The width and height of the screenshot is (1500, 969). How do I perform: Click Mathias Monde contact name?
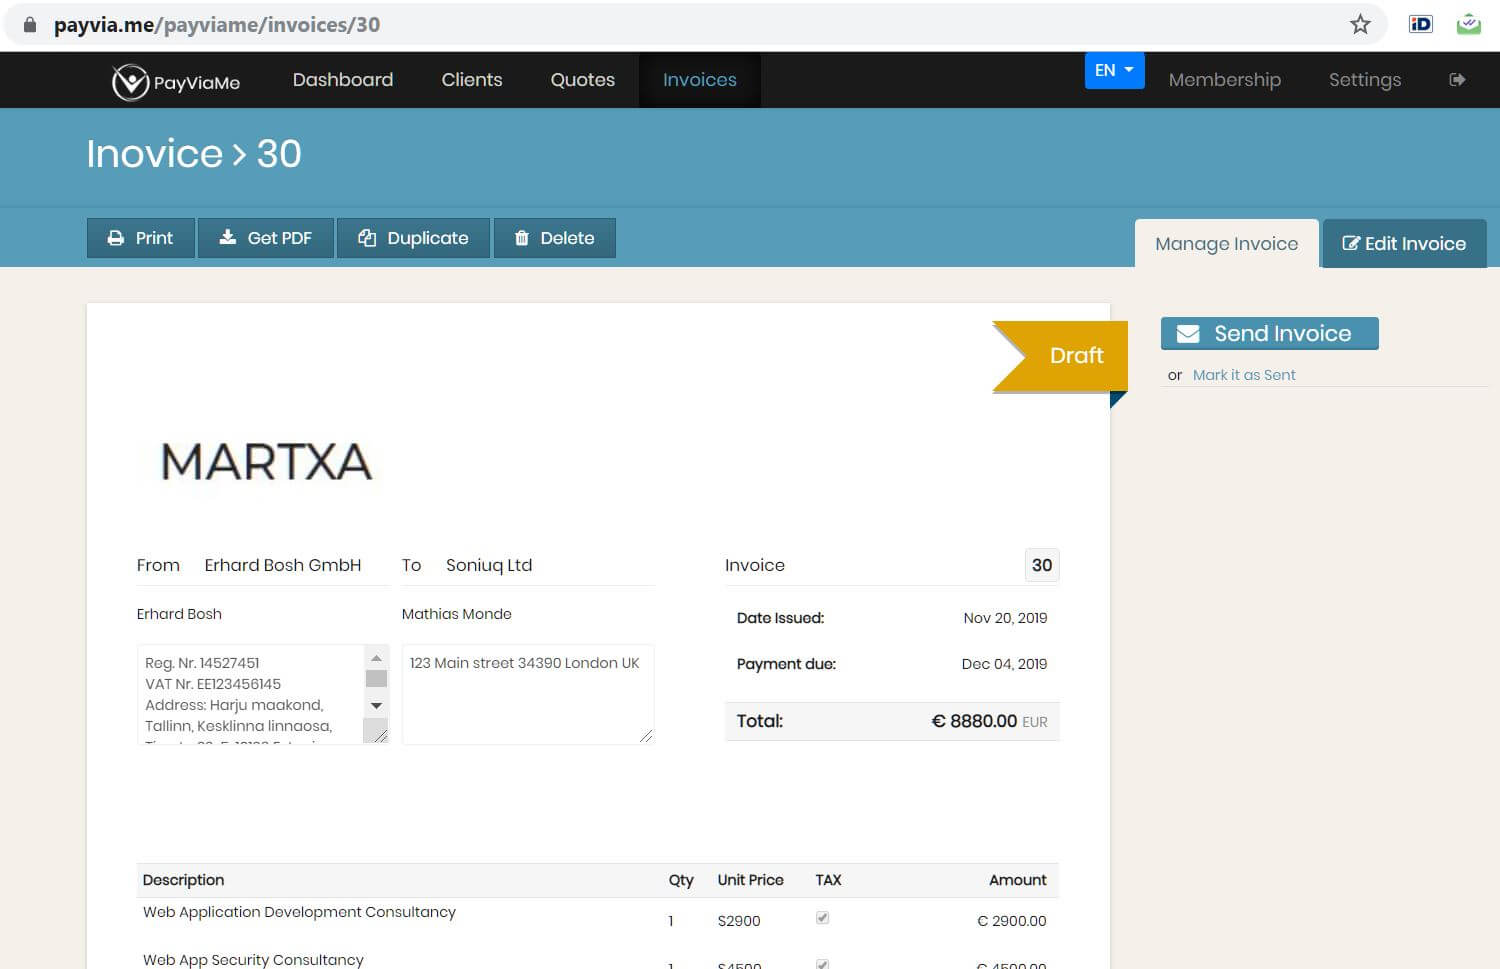pos(456,614)
